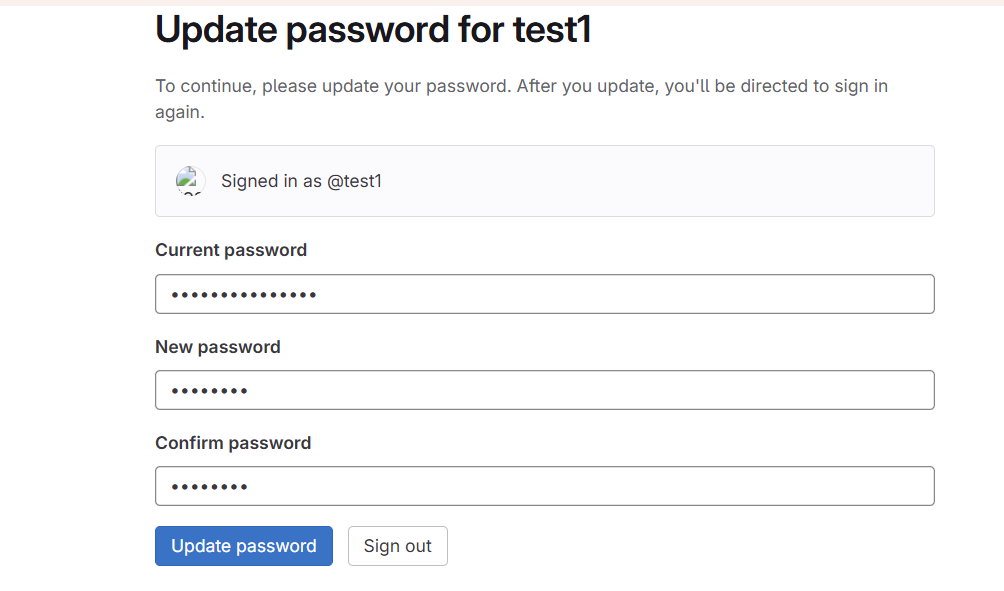Screen dimensions: 1004x591
Task: Click the New password label
Action: (218, 346)
